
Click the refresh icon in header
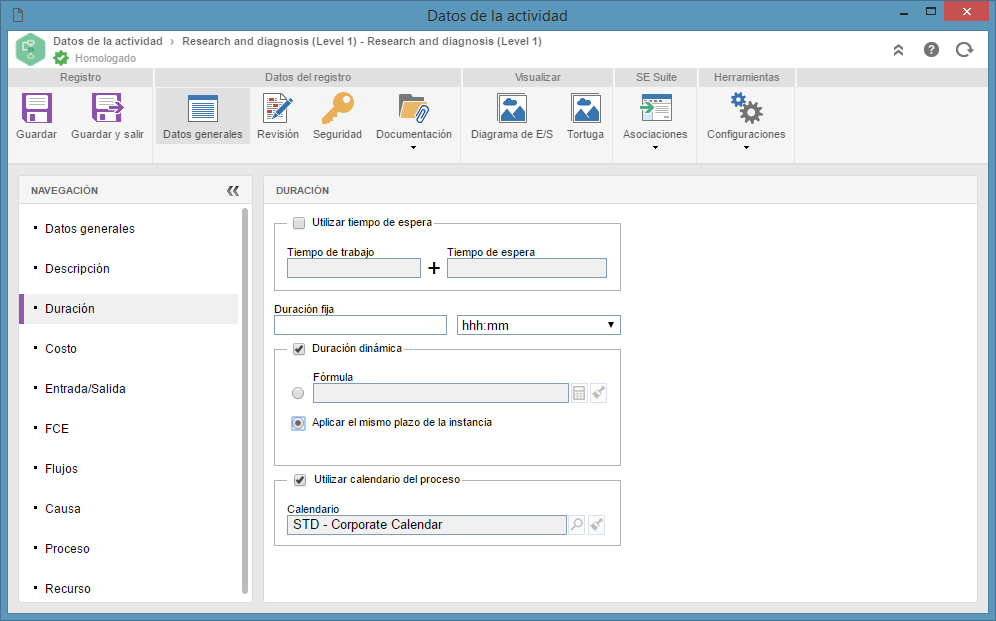tap(965, 50)
